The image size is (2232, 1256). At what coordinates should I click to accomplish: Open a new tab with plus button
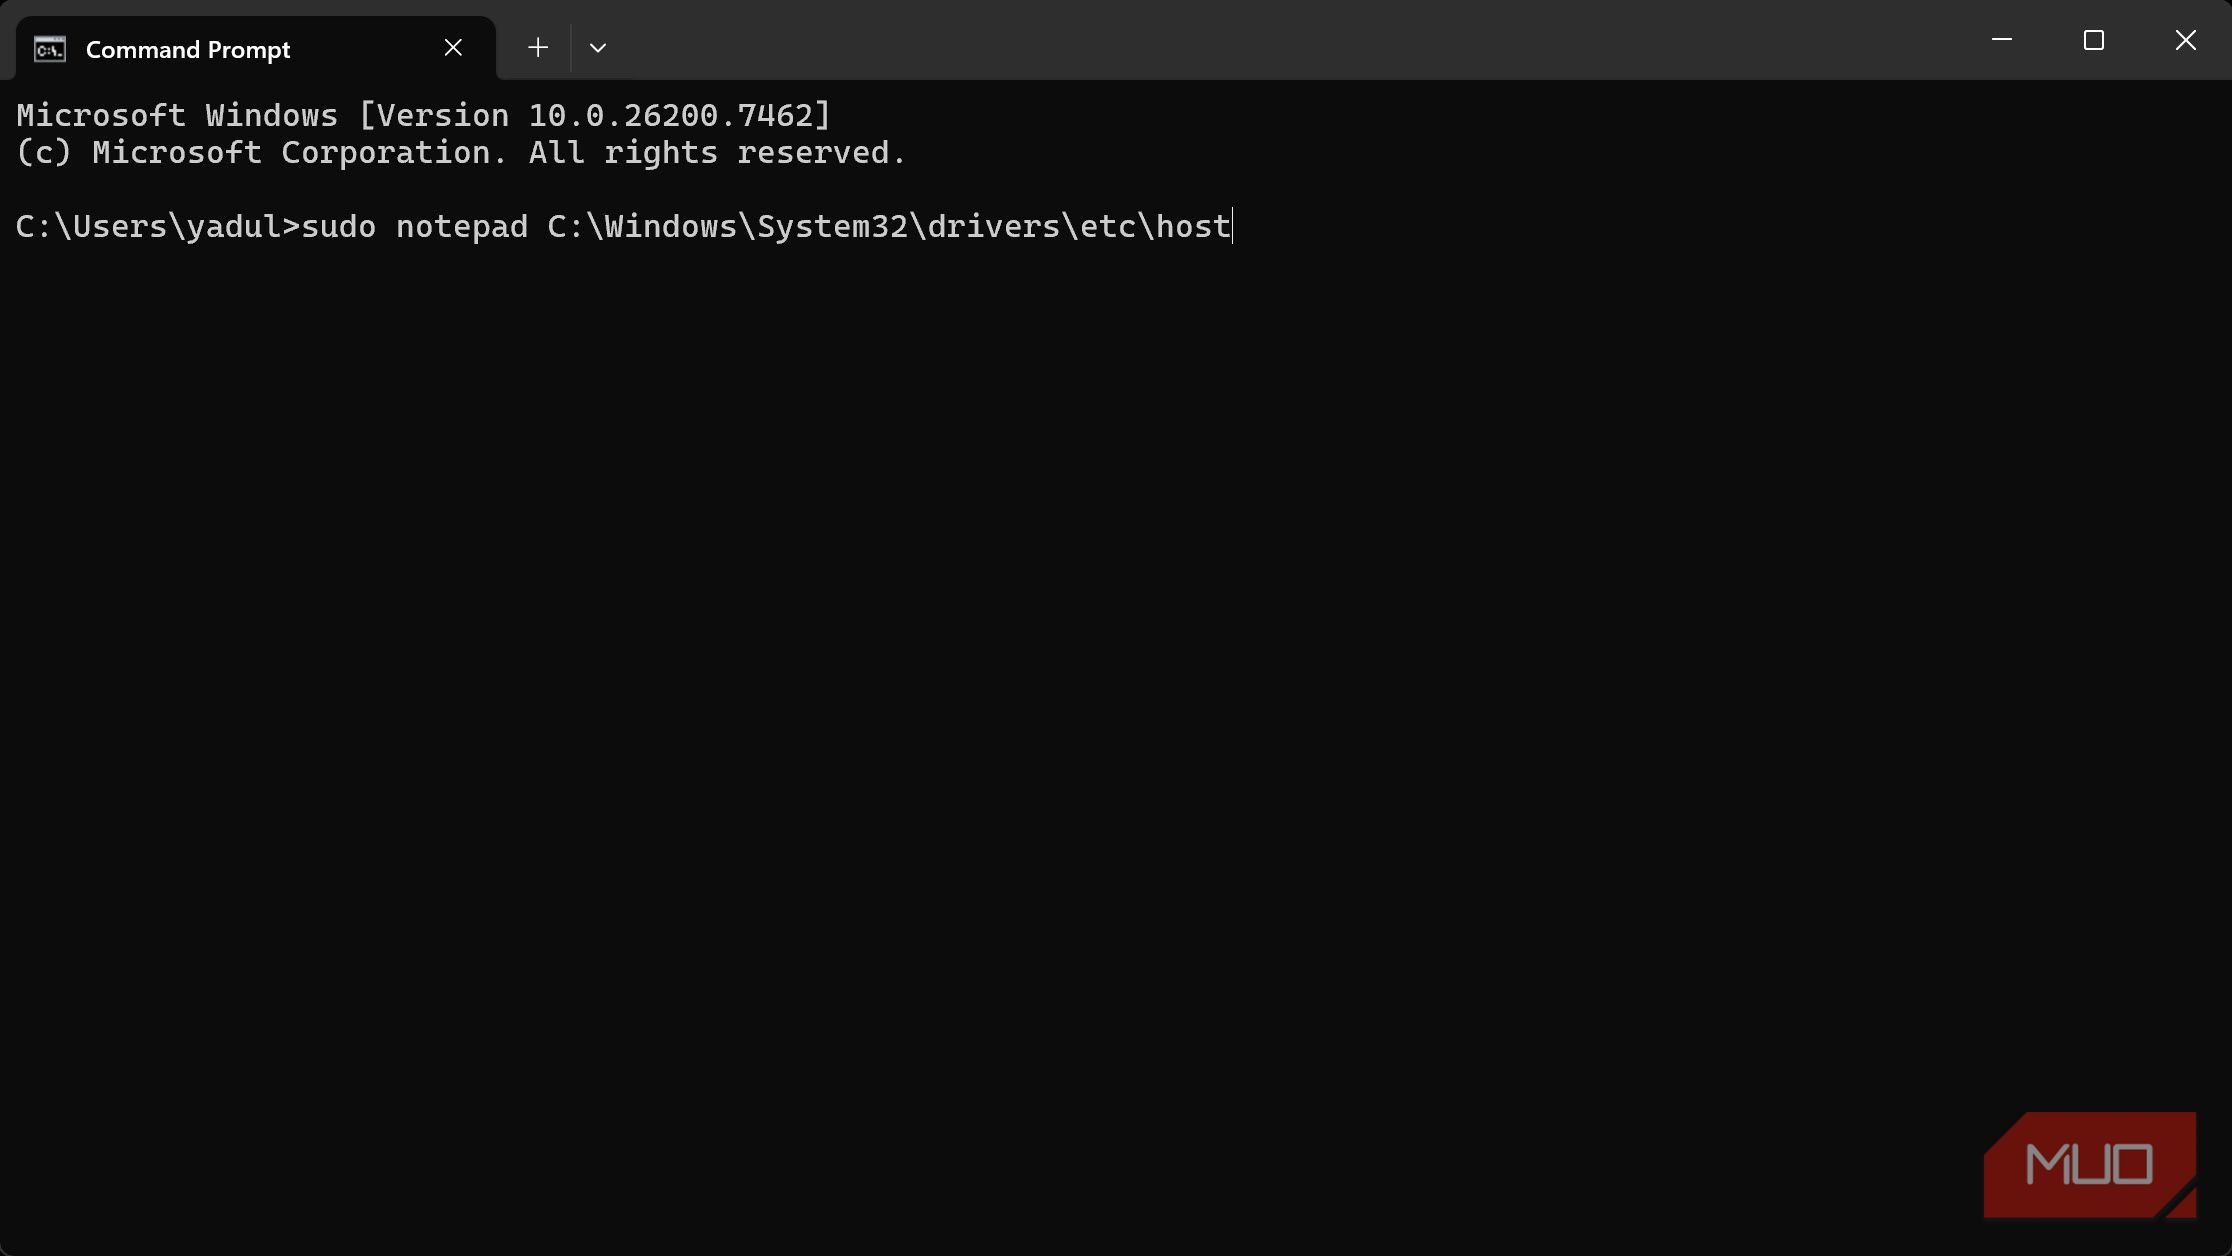538,48
